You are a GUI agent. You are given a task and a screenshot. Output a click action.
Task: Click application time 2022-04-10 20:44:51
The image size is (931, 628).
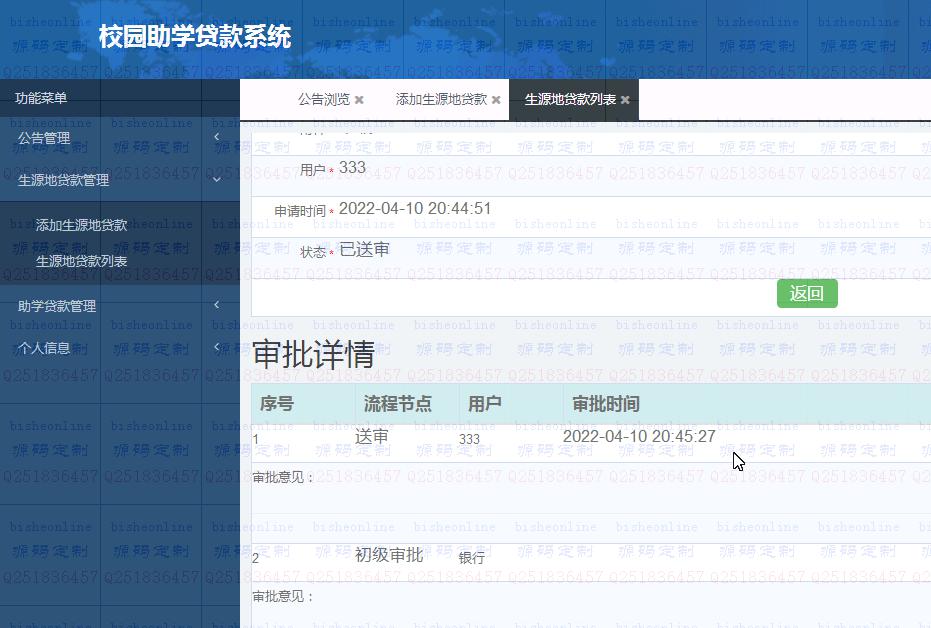[x=415, y=208]
